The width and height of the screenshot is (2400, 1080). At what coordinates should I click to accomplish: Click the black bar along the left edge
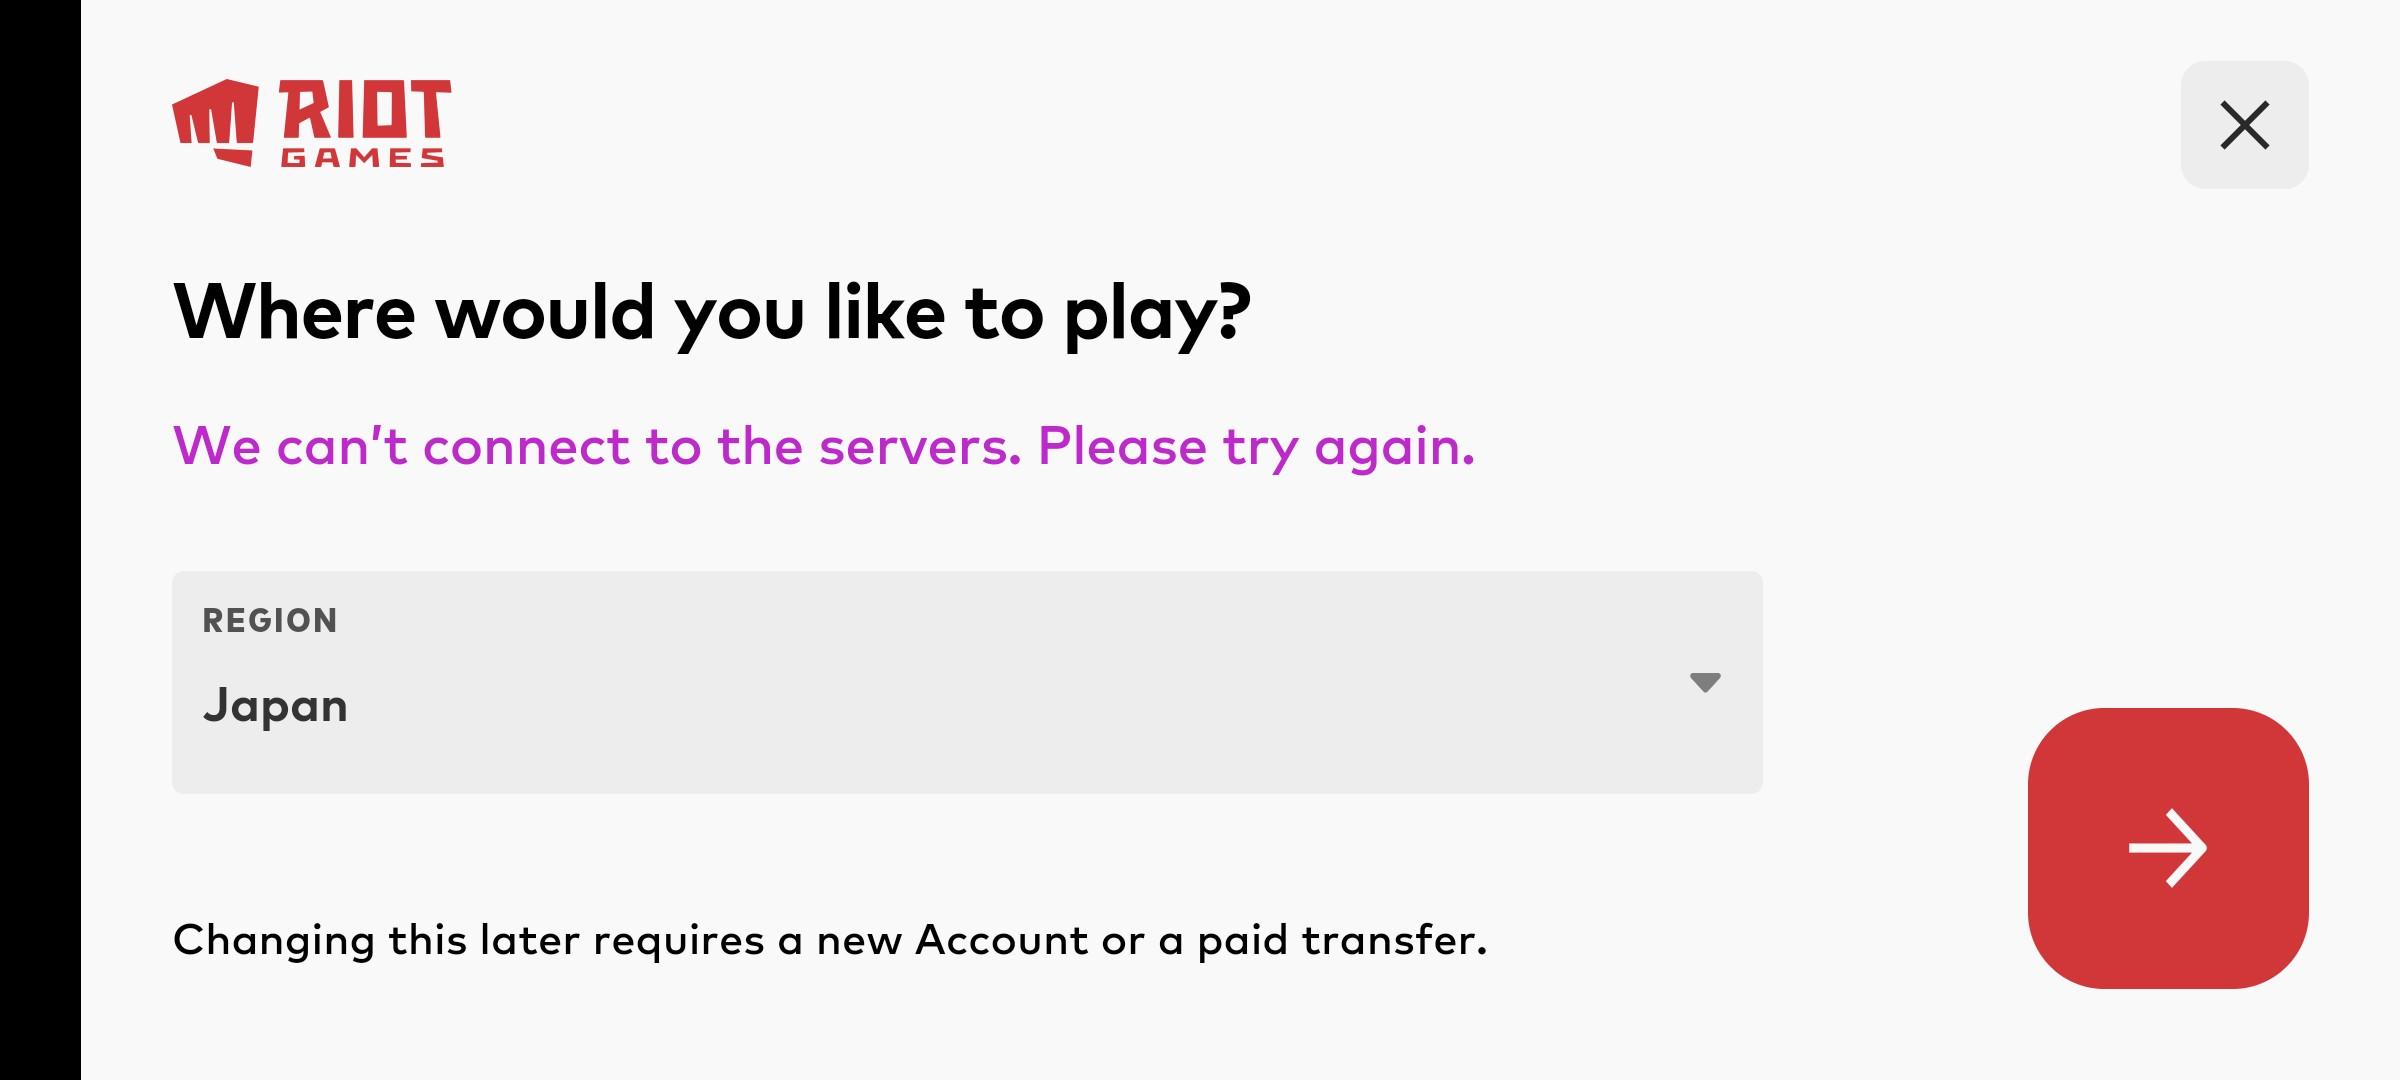tap(40, 540)
